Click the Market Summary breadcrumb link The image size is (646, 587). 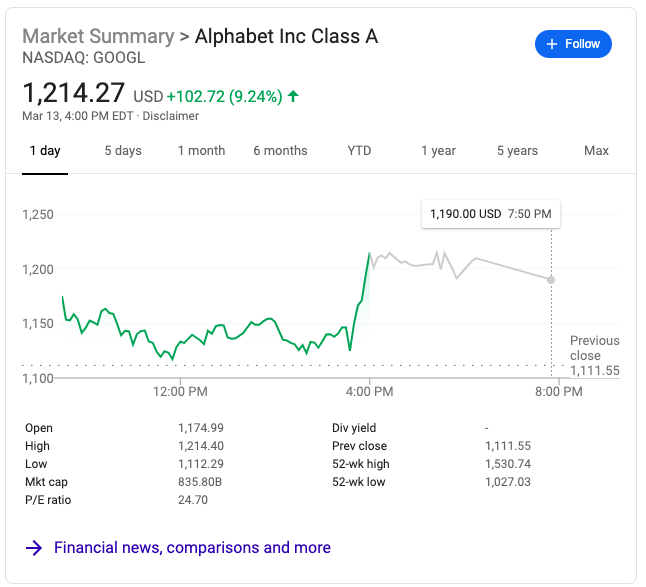pos(98,37)
